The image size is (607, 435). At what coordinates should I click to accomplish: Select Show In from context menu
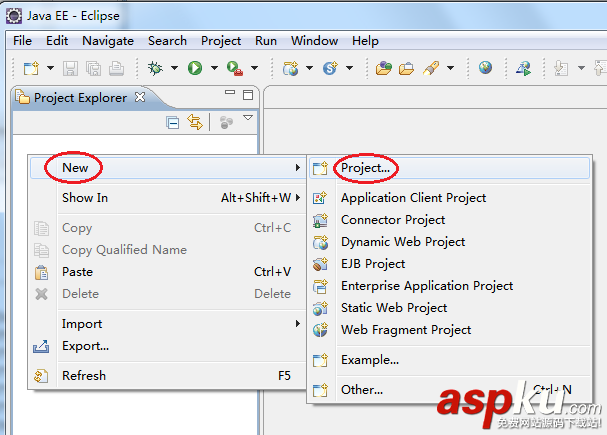click(168, 198)
